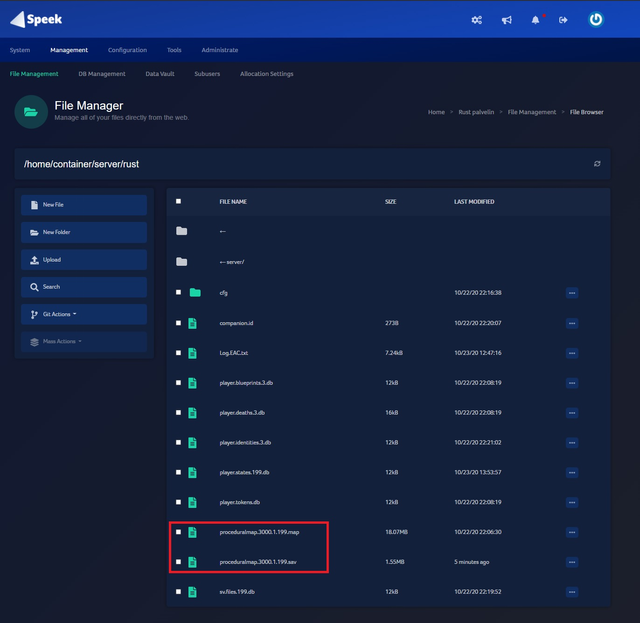Check the companion.id checkbox
Image resolution: width=640 pixels, height=623 pixels.
178,323
